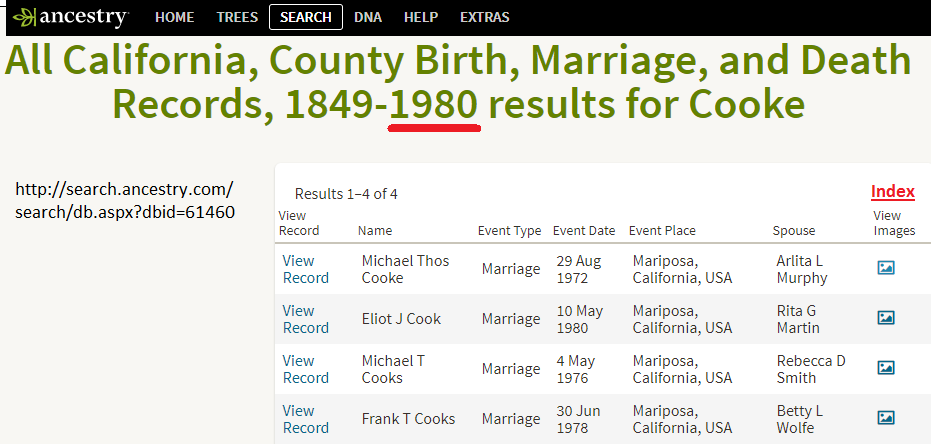Click the red Index link
This screenshot has height=444, width=931.
892,191
